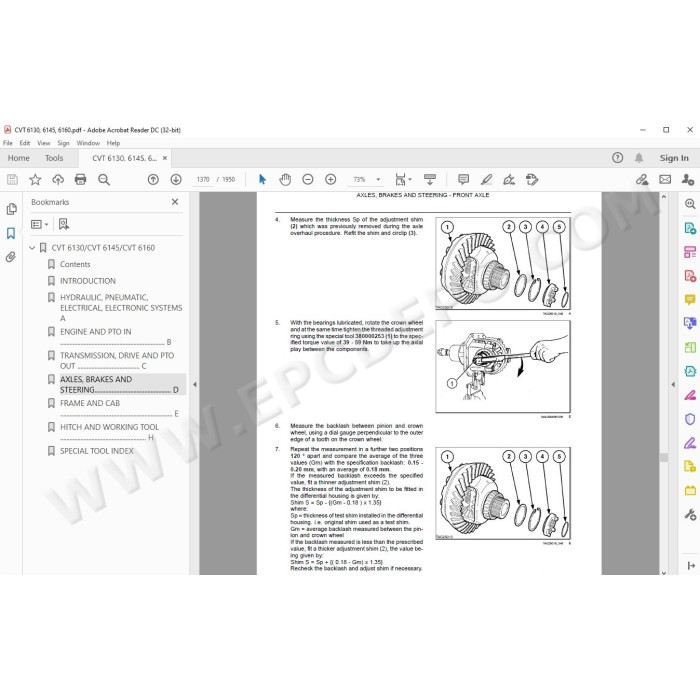Select AXLES, BRAKES AND STEERING bookmark

(x=119, y=384)
